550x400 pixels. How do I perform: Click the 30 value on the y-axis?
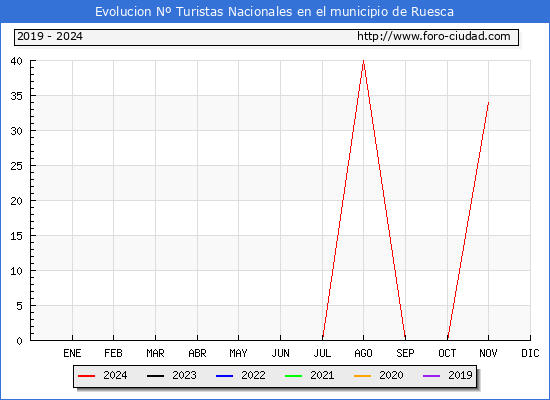point(16,131)
